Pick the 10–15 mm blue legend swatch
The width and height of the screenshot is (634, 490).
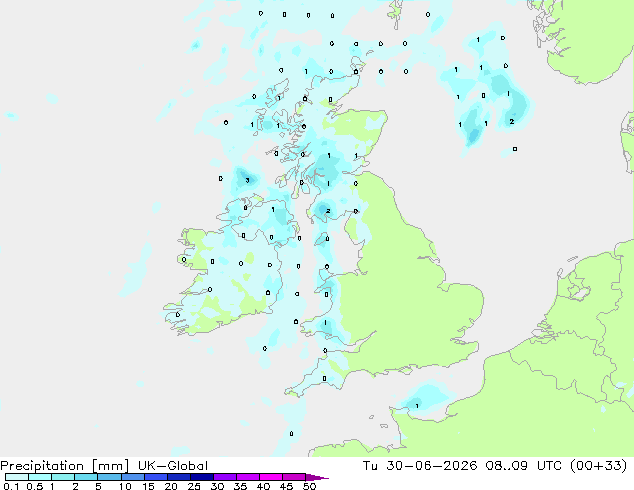(x=132, y=477)
